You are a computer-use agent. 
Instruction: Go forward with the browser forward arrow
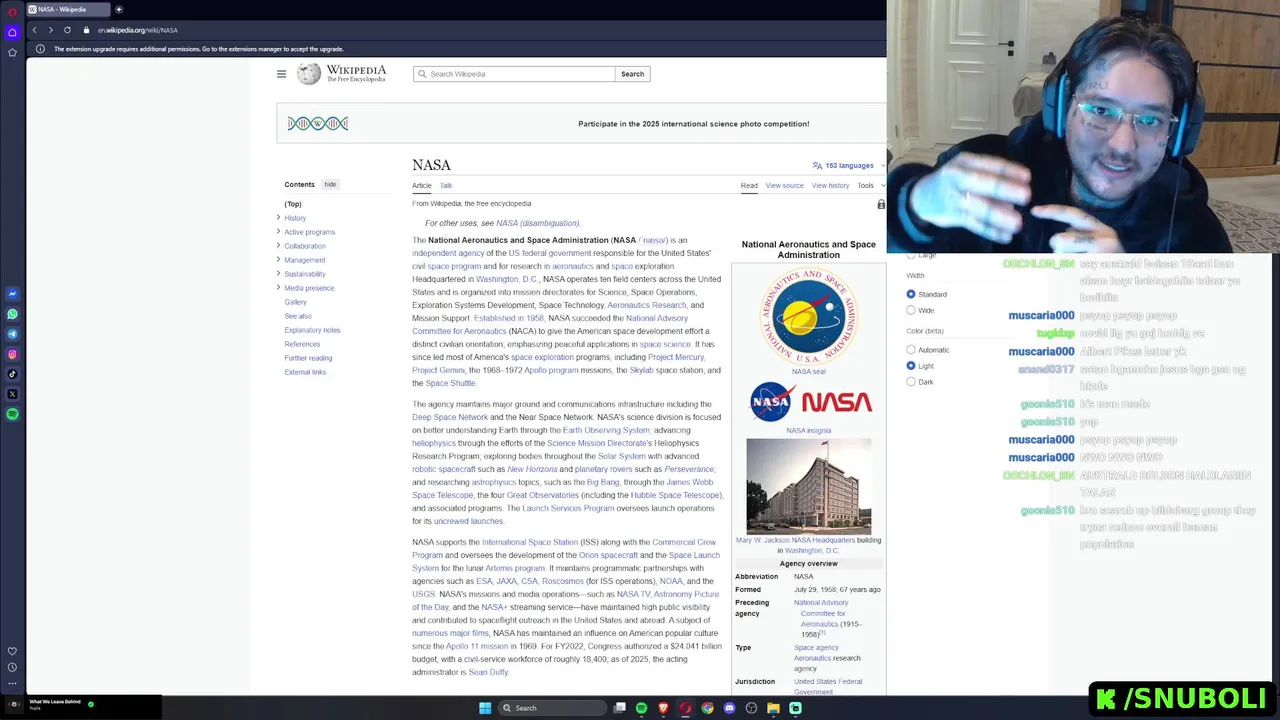tap(50, 30)
